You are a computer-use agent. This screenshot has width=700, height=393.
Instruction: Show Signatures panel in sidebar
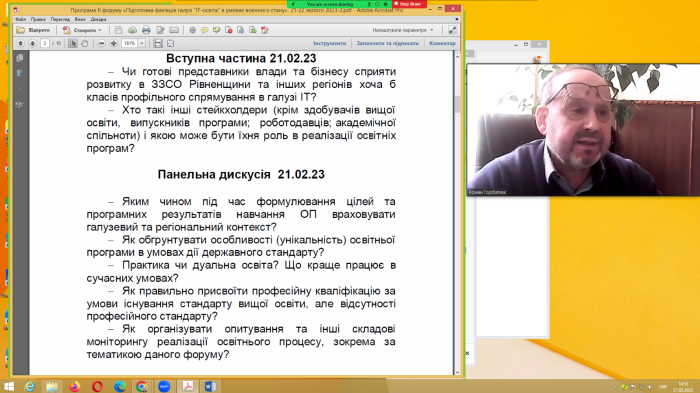pyautogui.click(x=20, y=105)
